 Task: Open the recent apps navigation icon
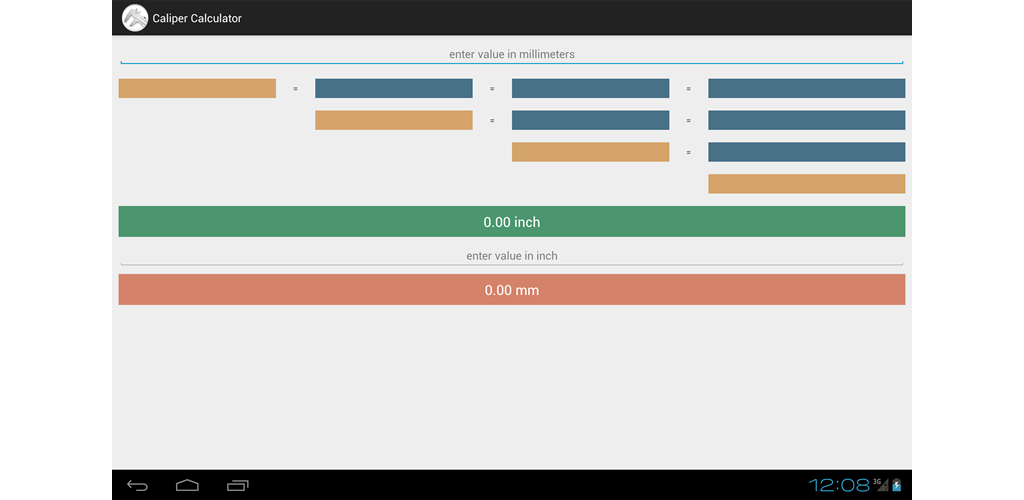pos(238,485)
